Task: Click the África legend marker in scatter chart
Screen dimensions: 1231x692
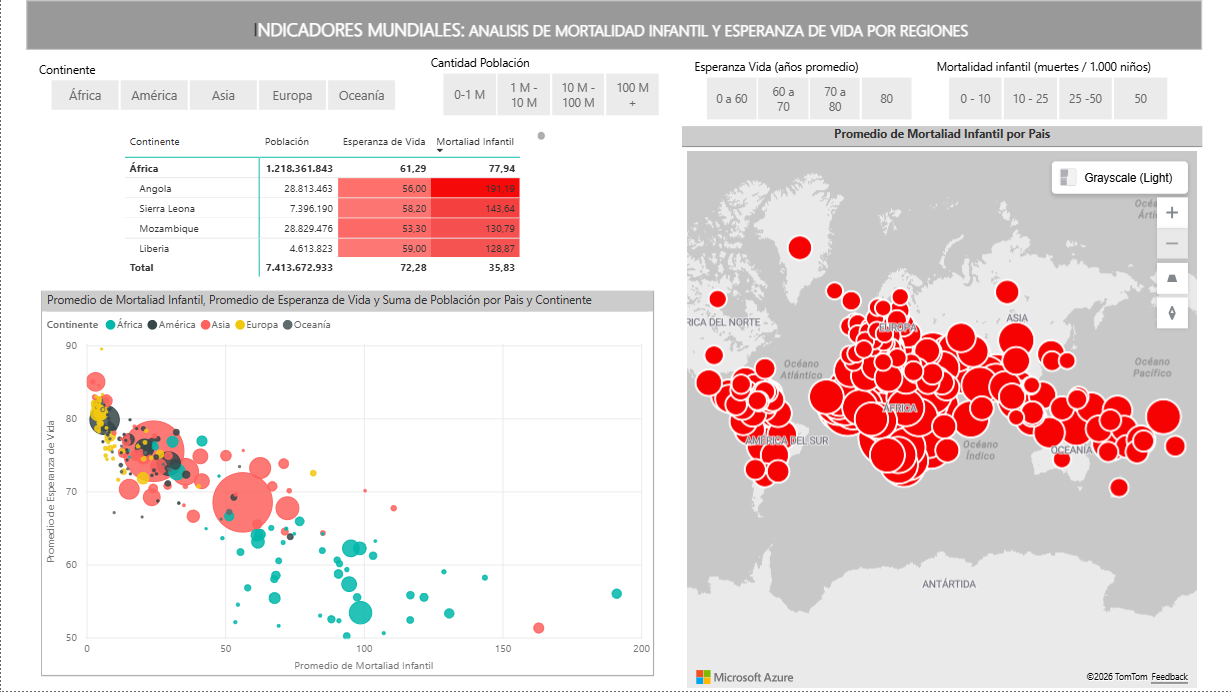Action: tap(110, 325)
